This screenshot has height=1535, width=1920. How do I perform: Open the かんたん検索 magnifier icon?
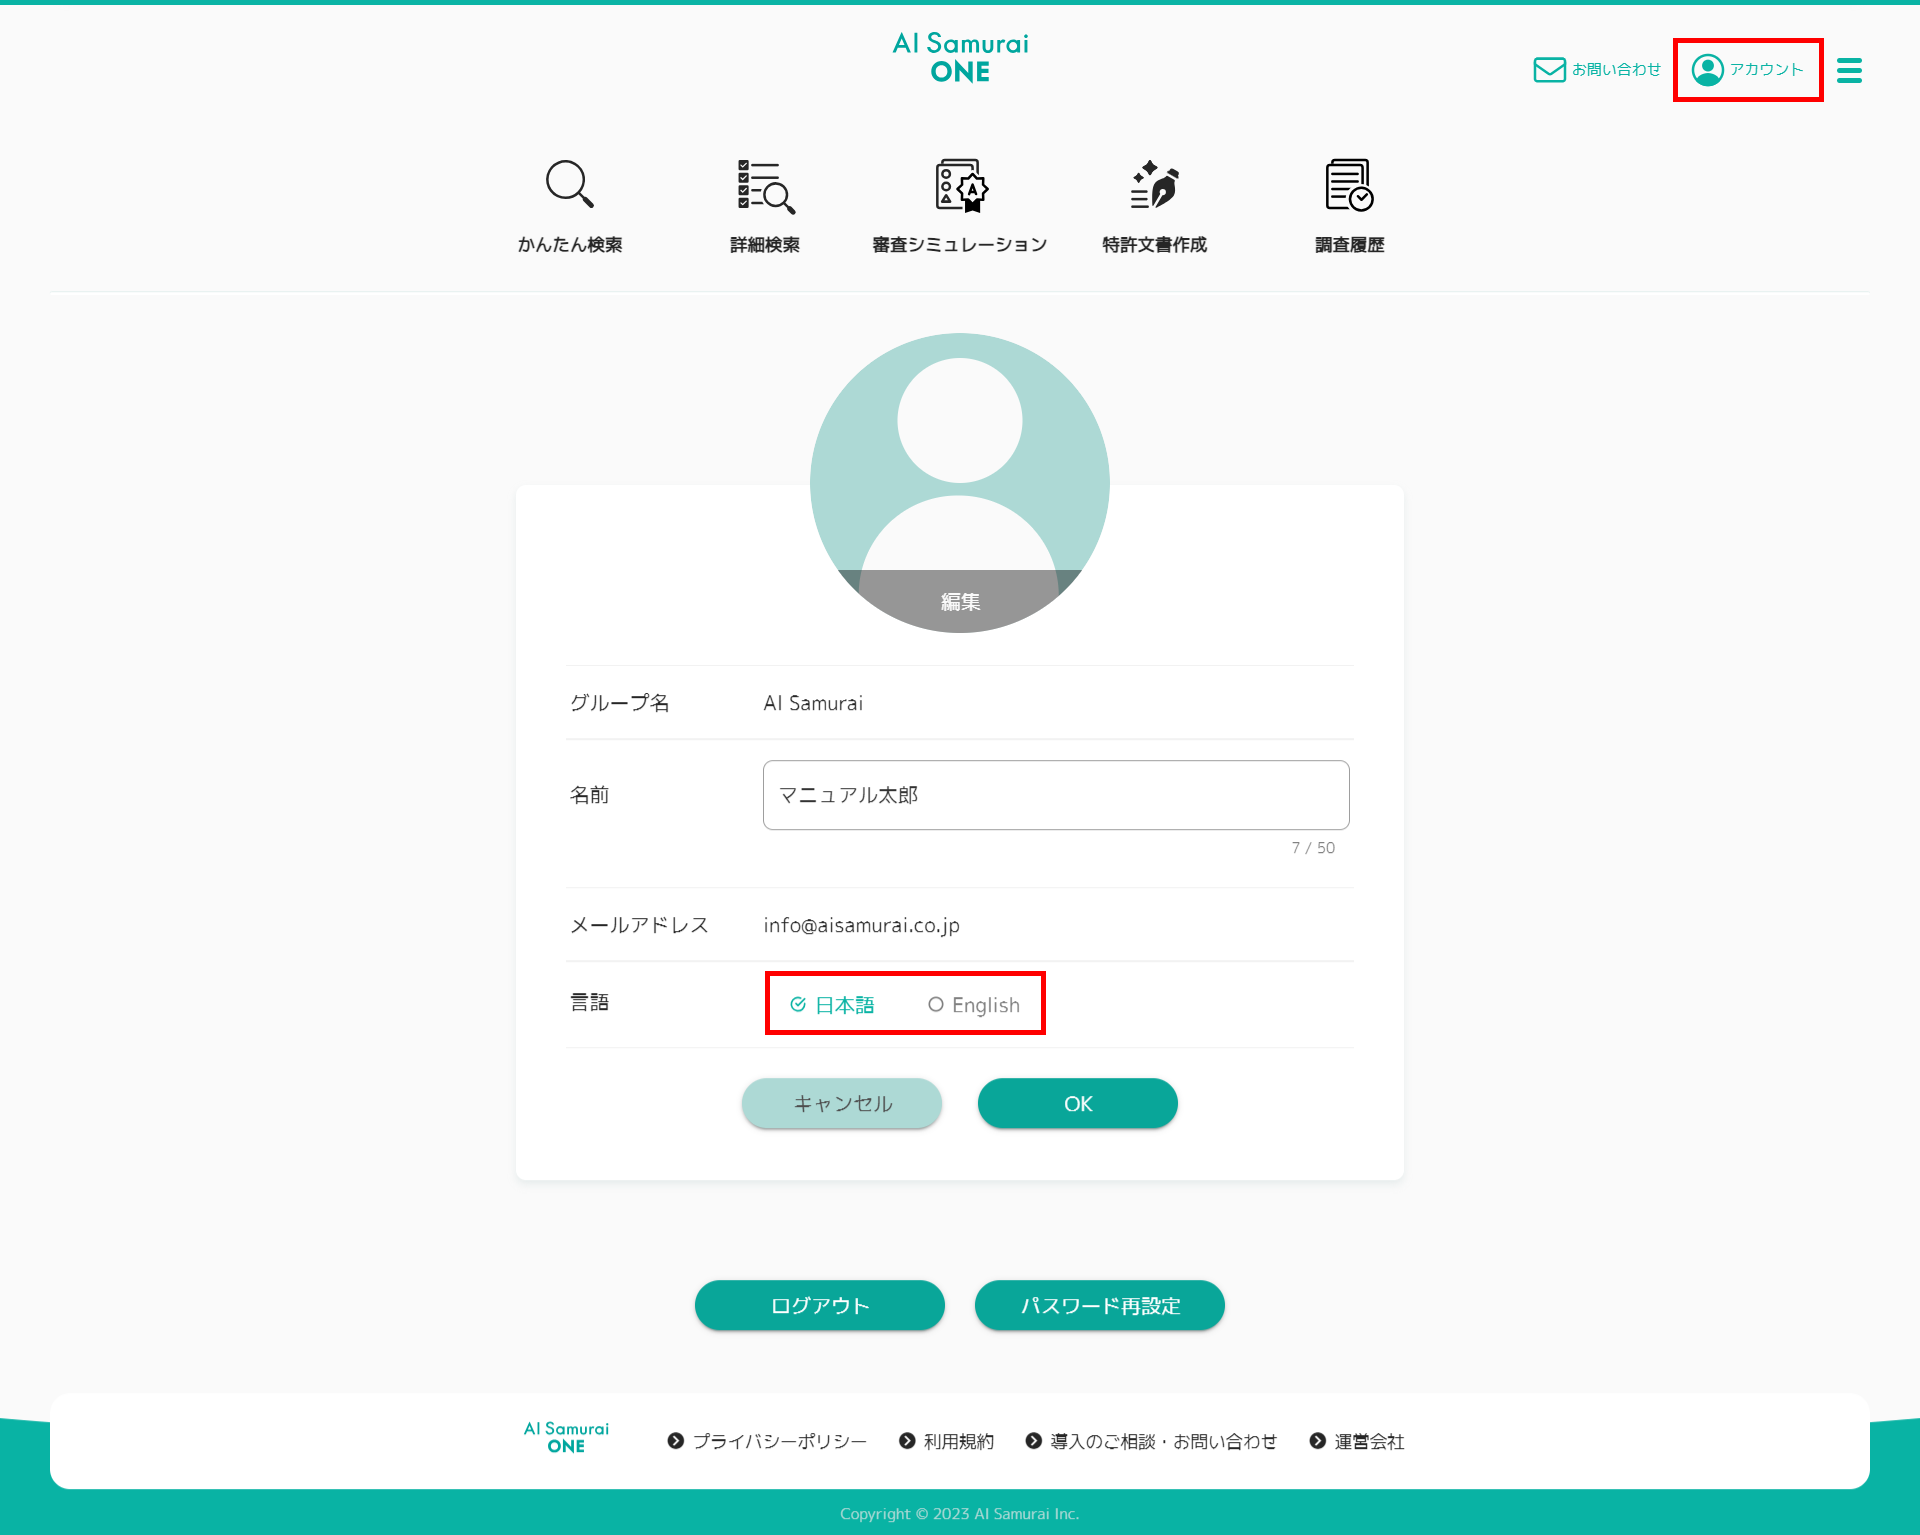pyautogui.click(x=569, y=185)
